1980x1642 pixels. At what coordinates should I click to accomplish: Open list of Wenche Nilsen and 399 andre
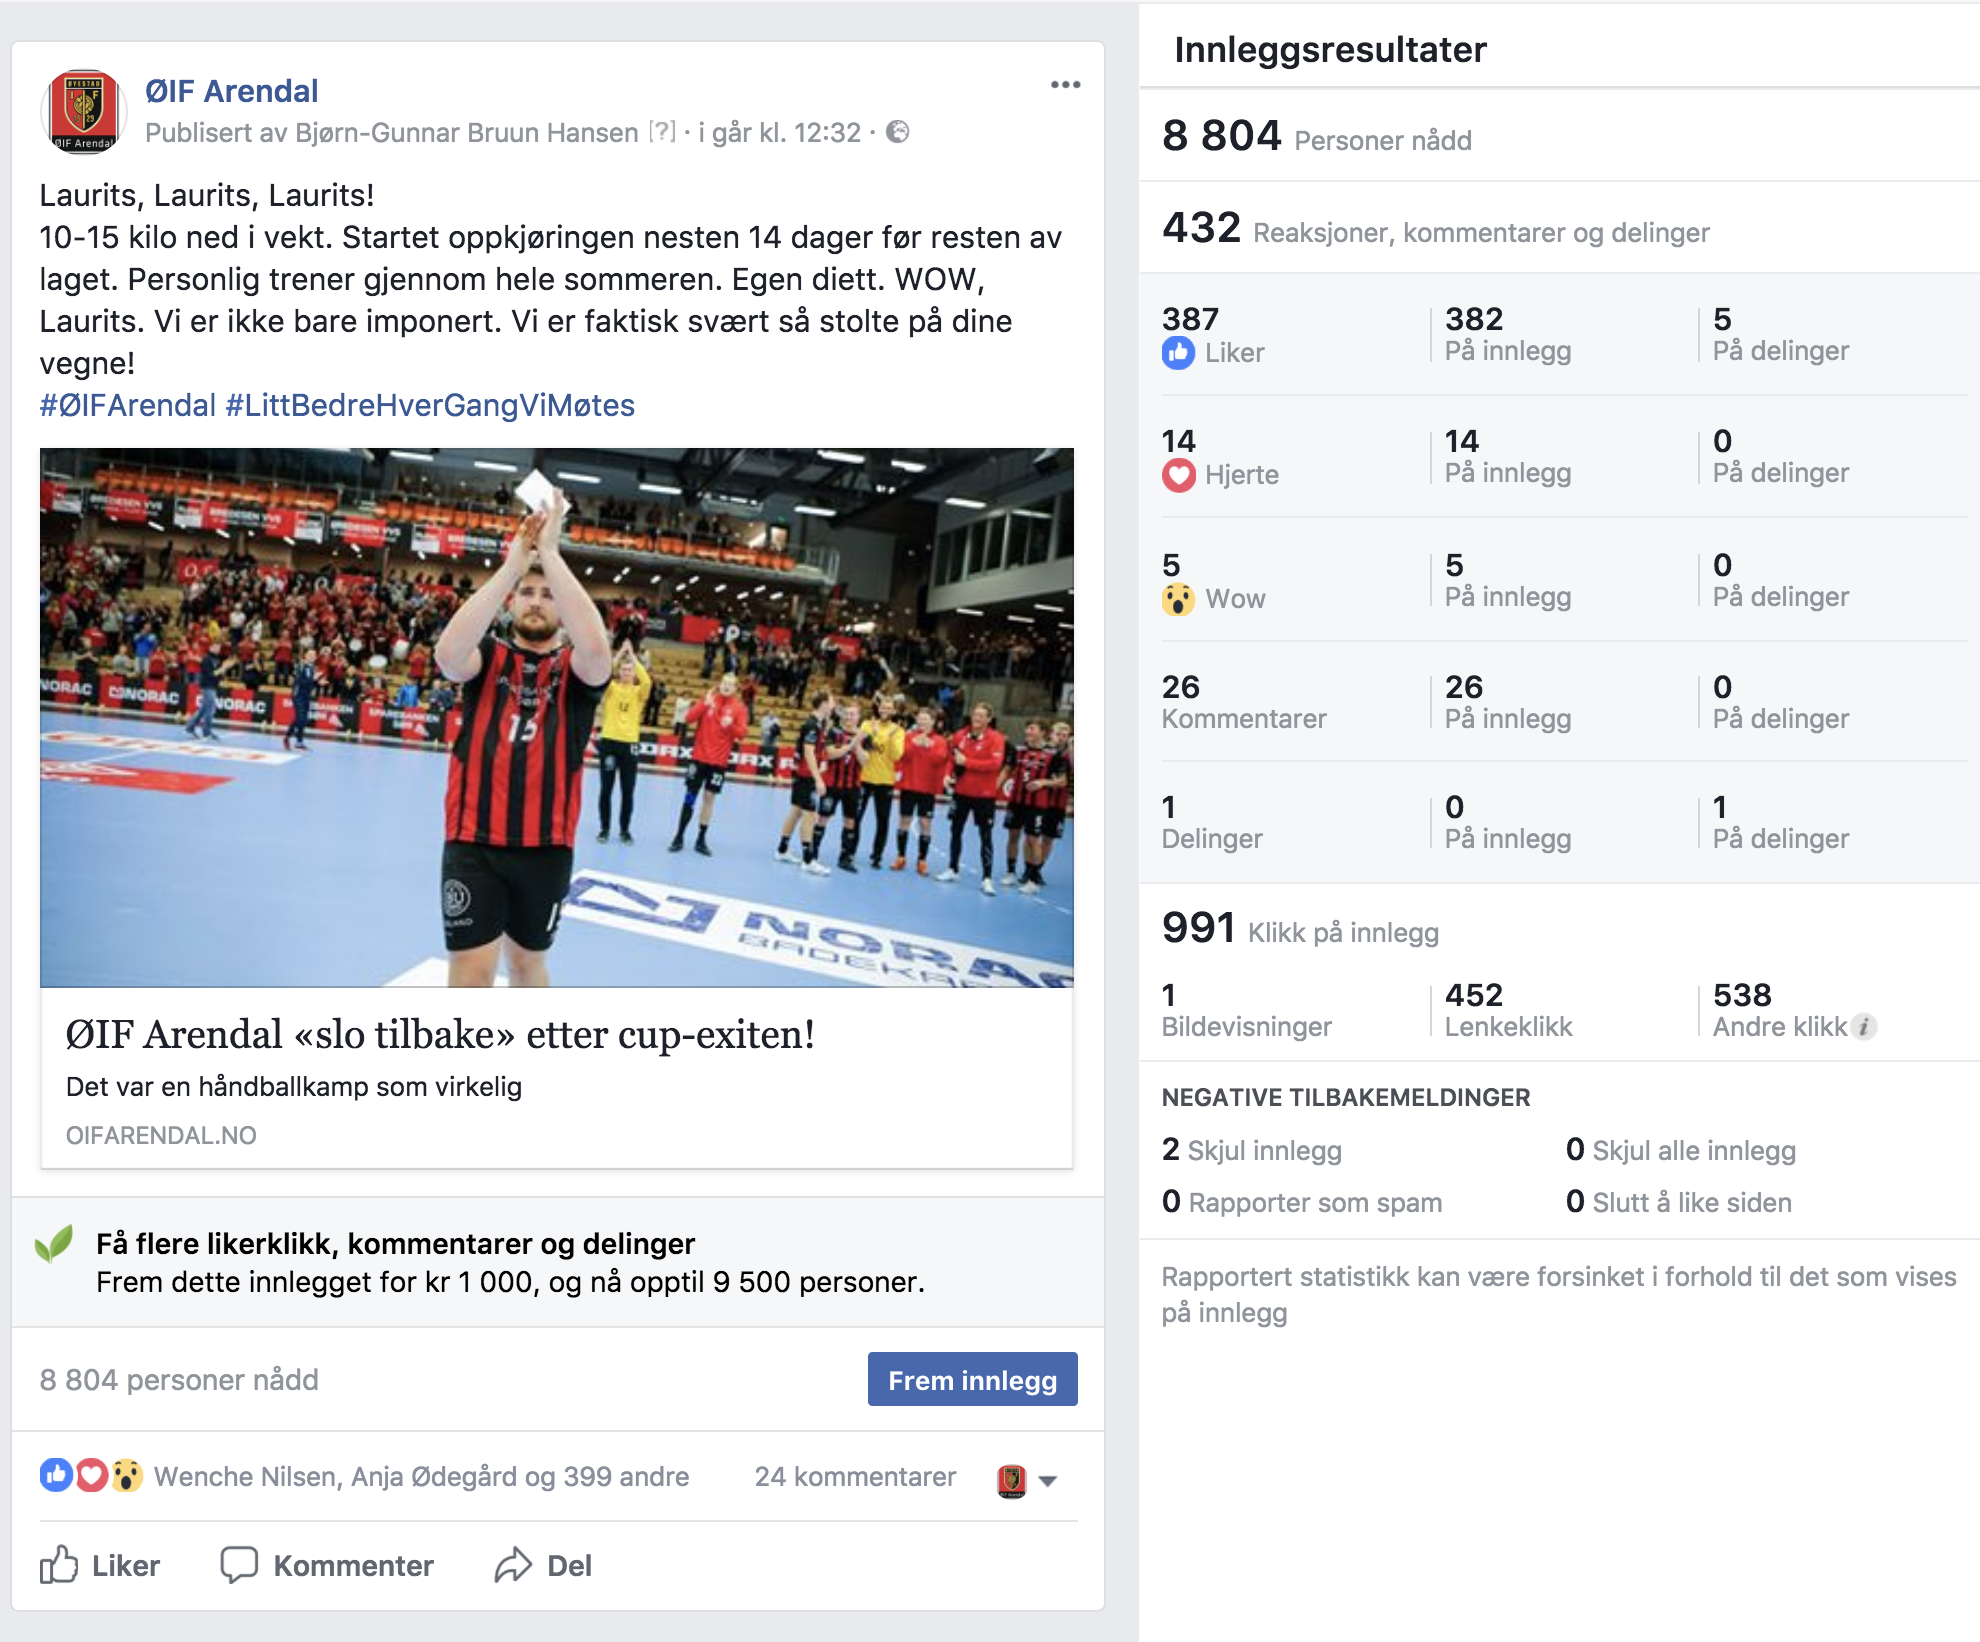point(421,1477)
